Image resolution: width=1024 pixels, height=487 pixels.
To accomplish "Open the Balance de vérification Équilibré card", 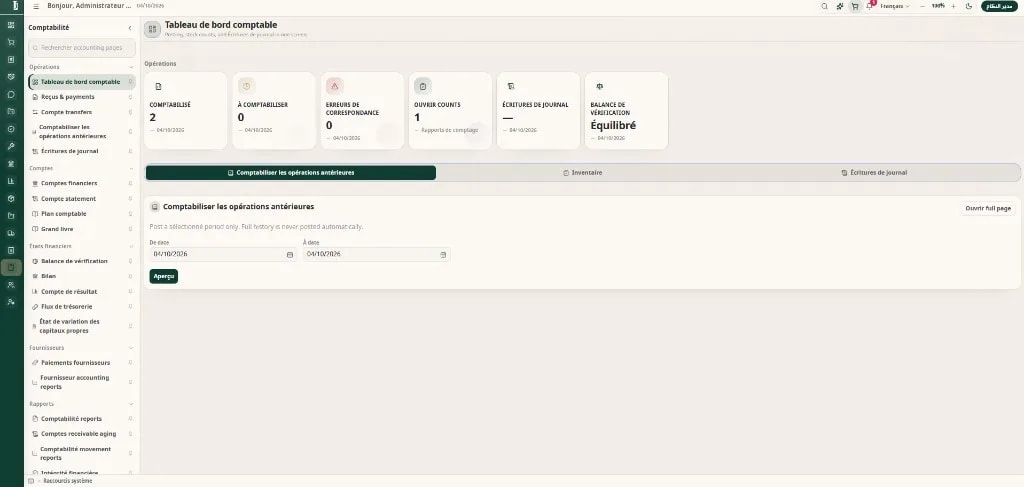I will pyautogui.click(x=626, y=110).
